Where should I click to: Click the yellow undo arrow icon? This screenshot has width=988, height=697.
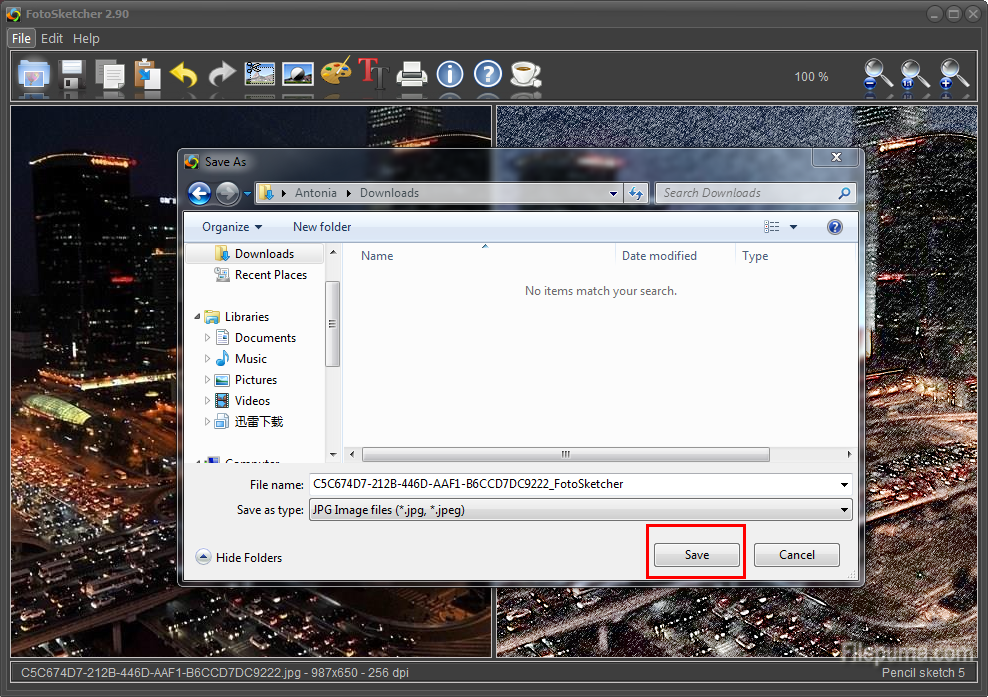tap(184, 75)
